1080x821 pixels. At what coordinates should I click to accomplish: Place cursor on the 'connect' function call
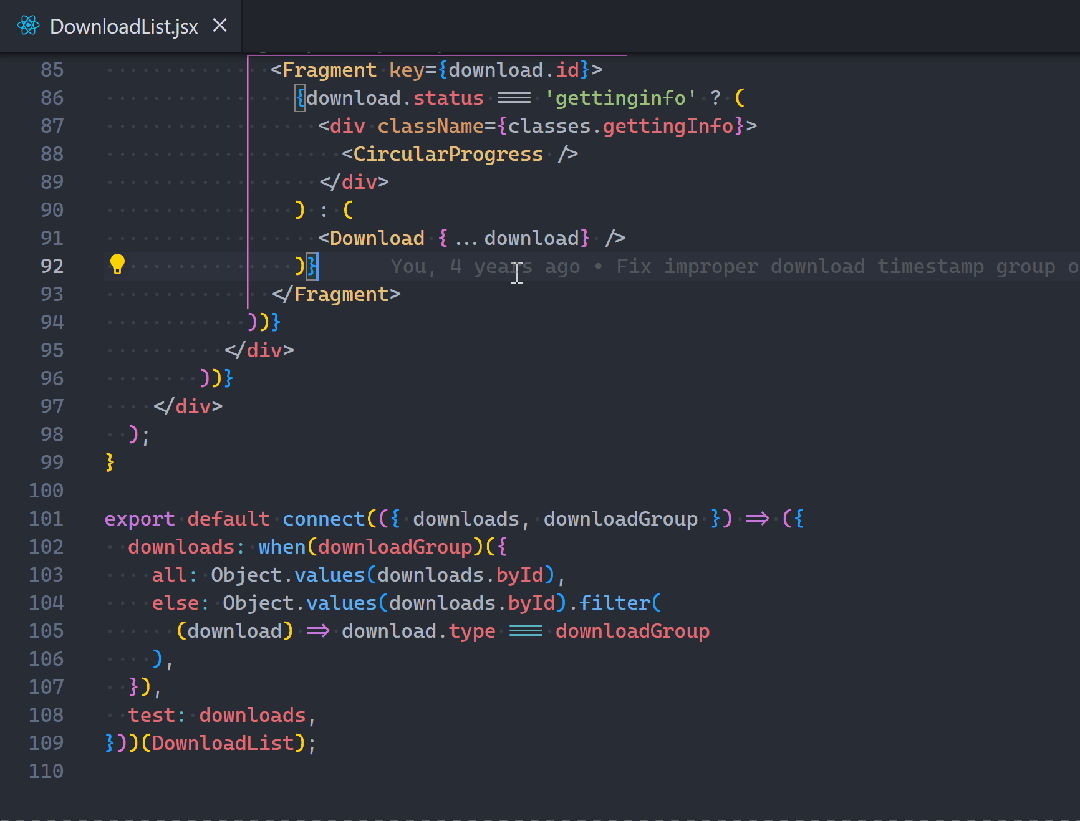point(323,519)
